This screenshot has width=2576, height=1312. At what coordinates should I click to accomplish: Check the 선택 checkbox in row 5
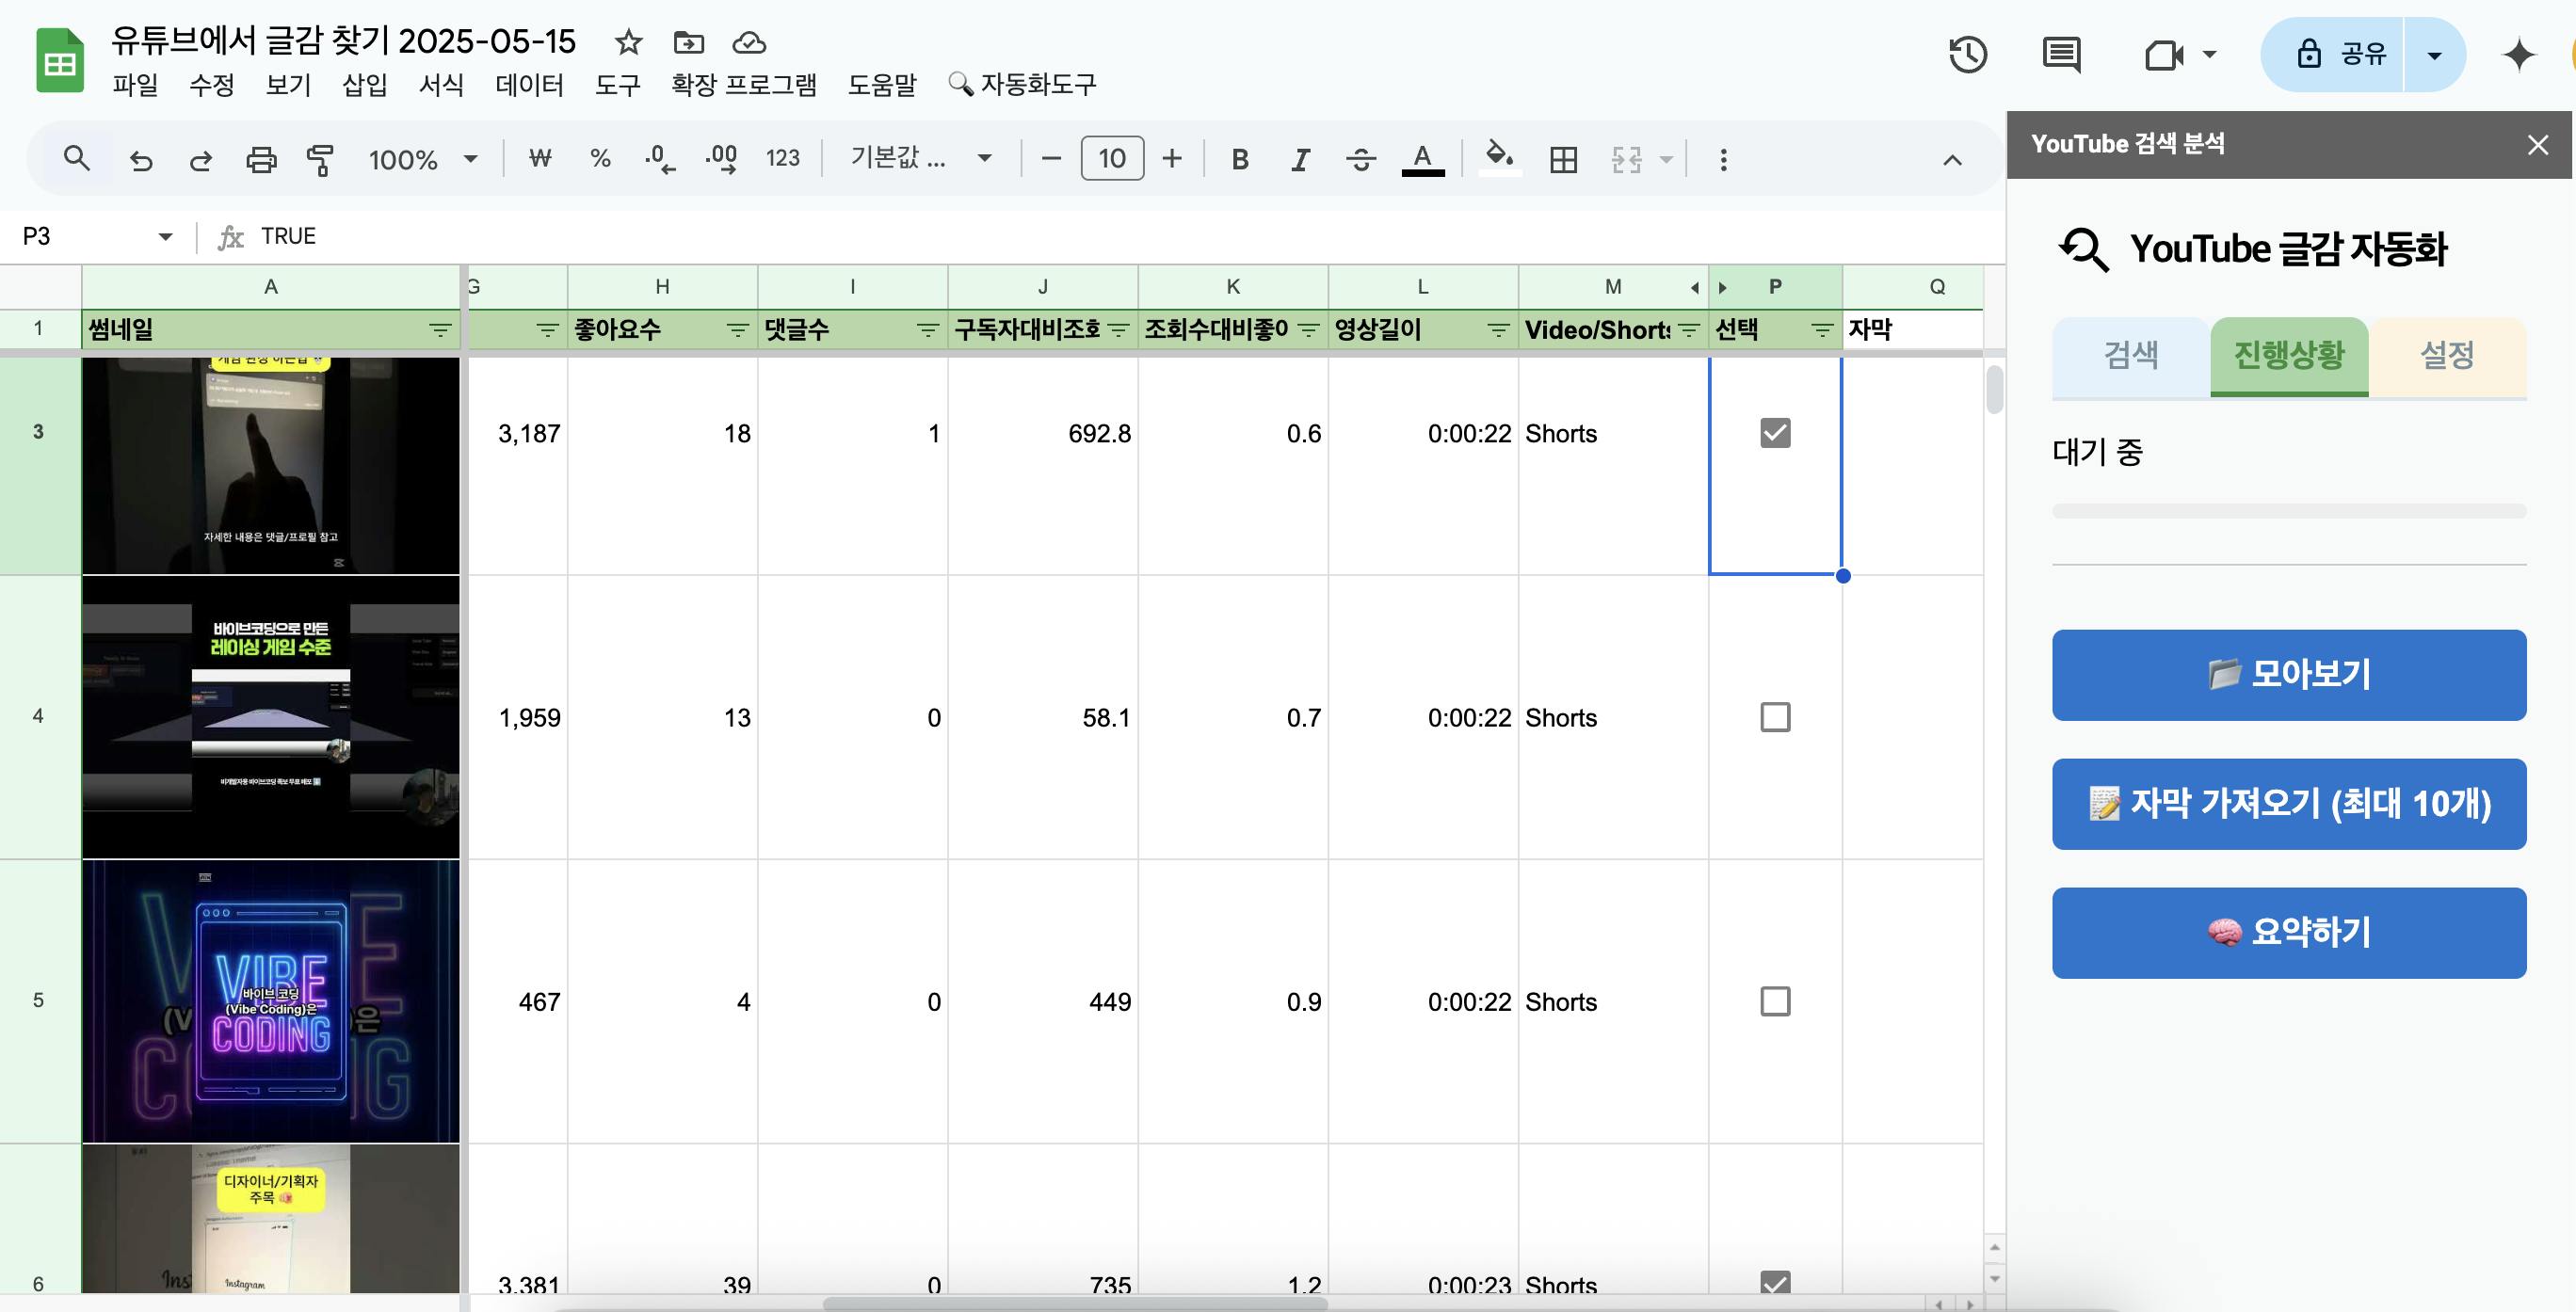point(1775,1001)
